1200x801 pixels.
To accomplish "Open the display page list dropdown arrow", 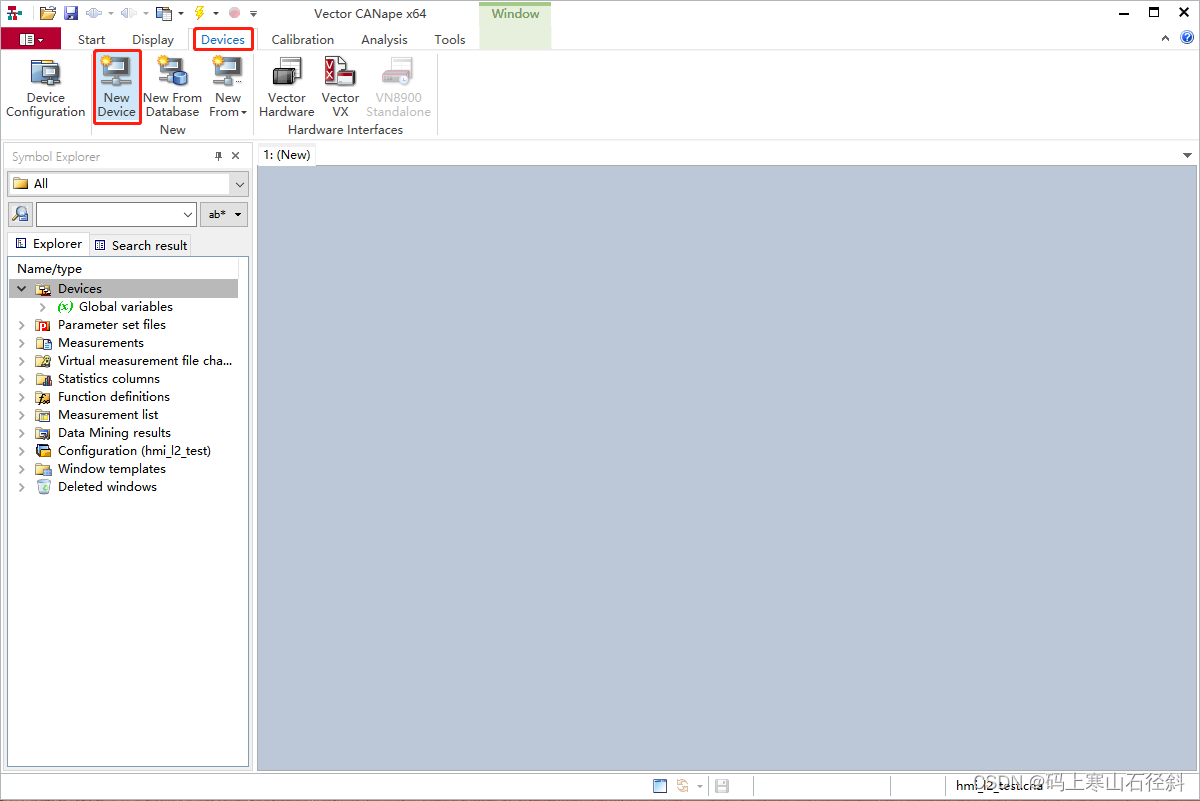I will tap(1187, 156).
